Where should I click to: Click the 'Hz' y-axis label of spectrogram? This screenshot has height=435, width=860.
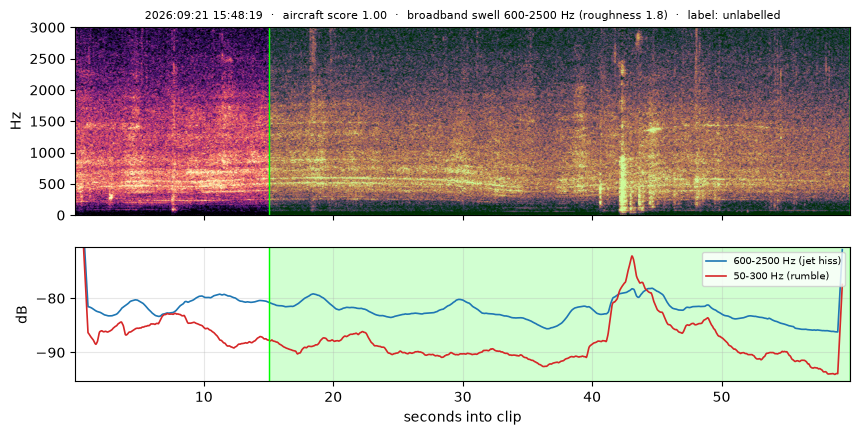tap(16, 121)
